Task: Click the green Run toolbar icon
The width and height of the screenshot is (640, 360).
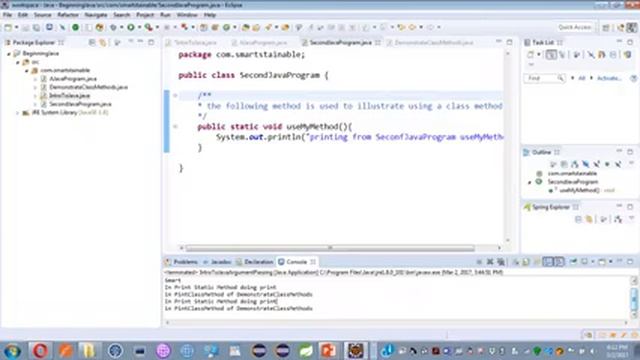Action: click(131, 27)
